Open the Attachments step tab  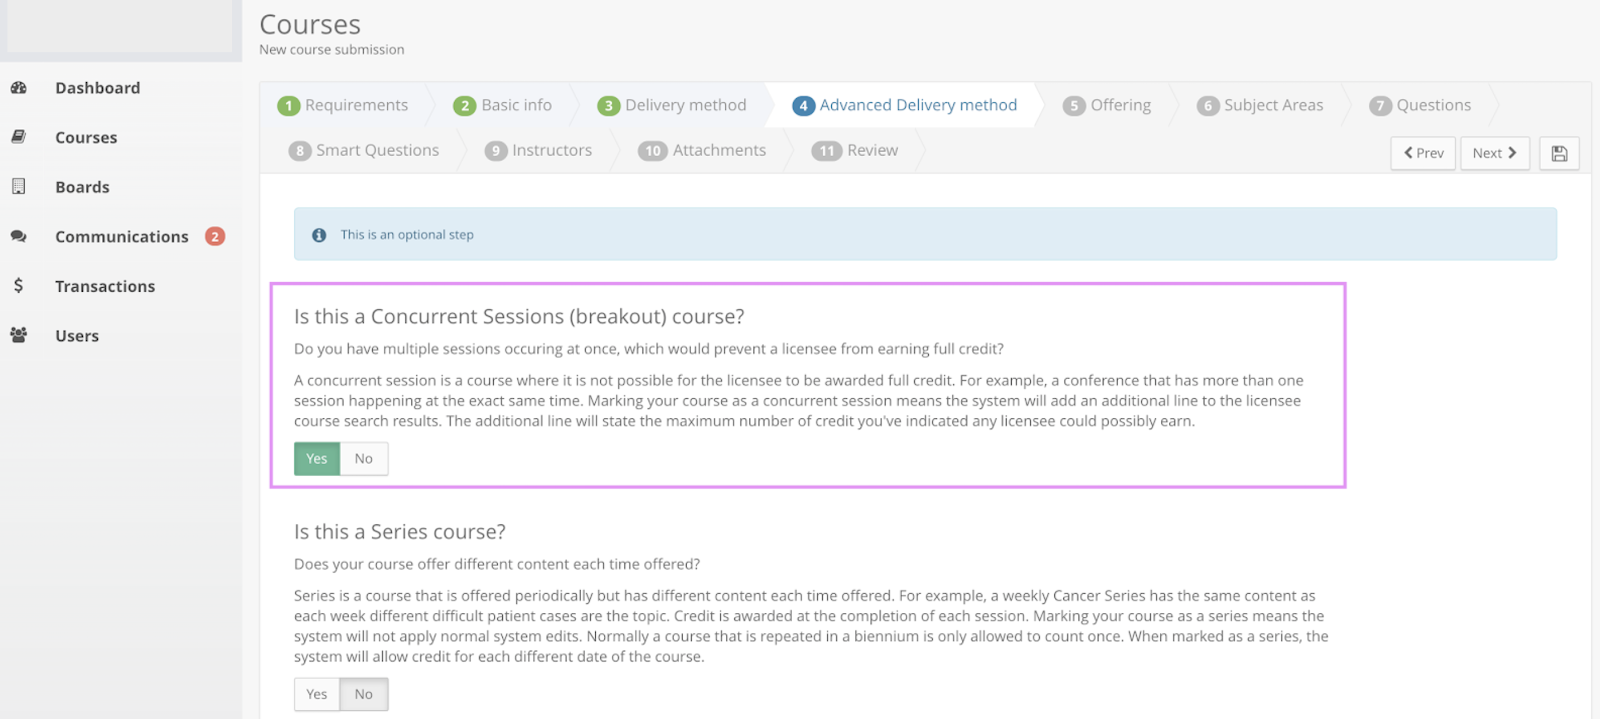click(x=702, y=151)
